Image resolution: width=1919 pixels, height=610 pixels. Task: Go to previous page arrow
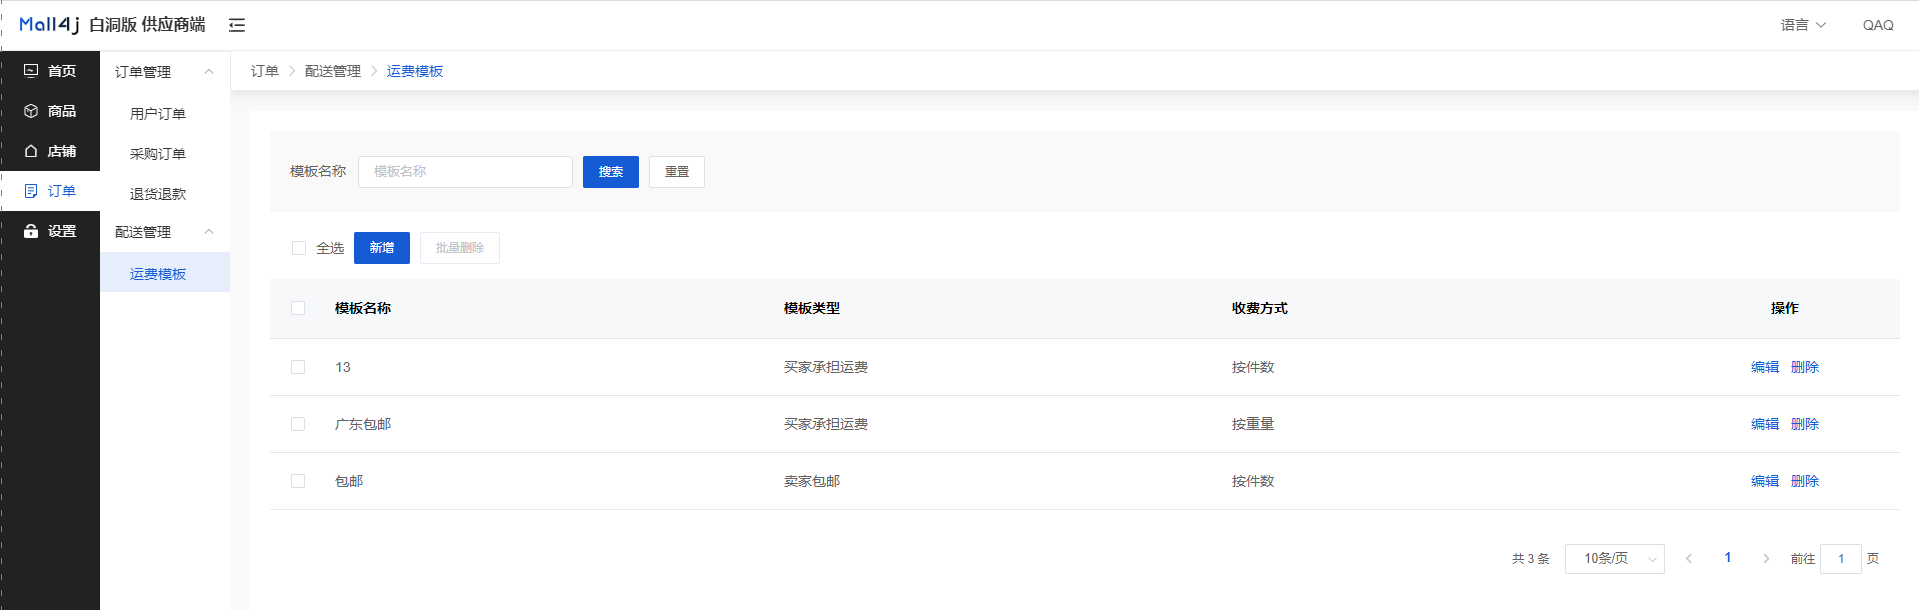coord(1689,559)
